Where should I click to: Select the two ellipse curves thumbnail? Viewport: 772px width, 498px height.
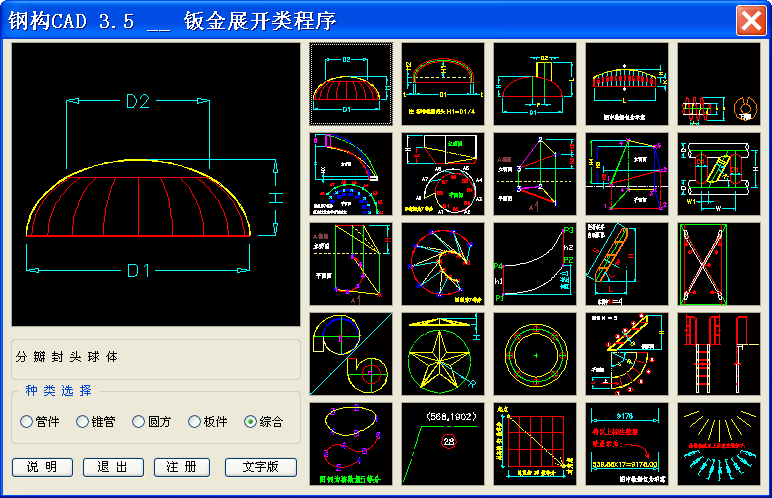(350, 444)
